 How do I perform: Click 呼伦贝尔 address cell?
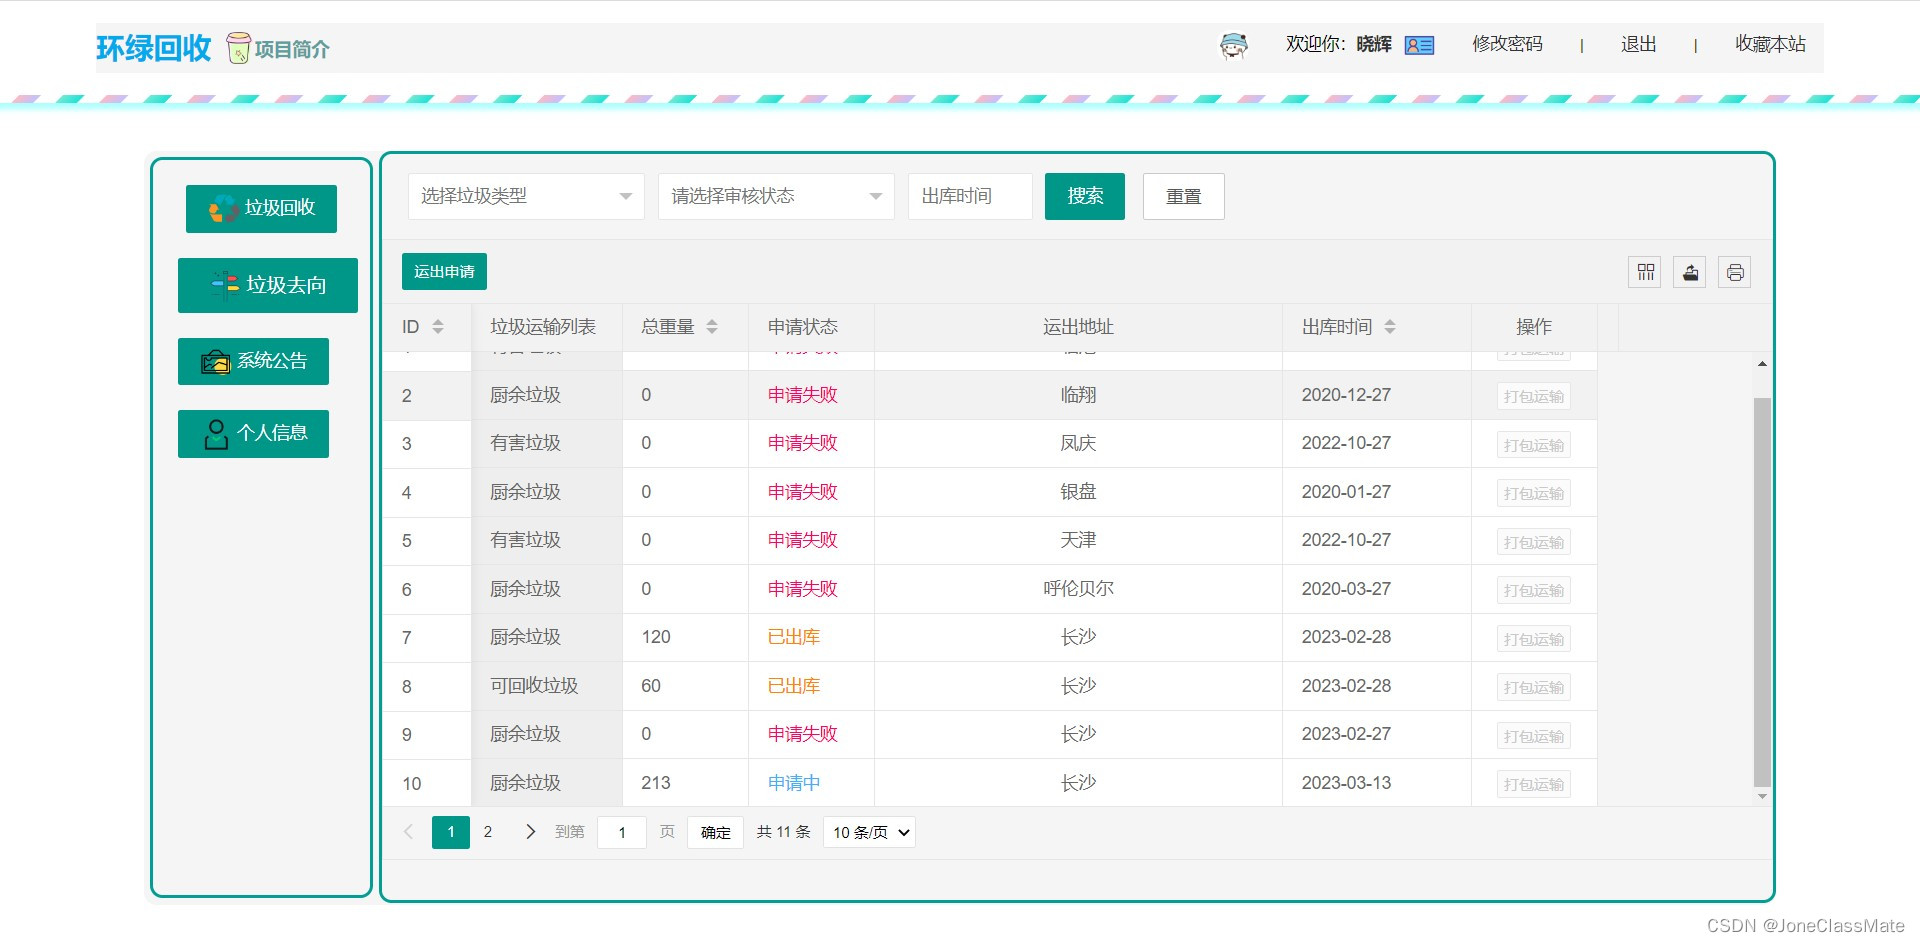tap(1078, 589)
